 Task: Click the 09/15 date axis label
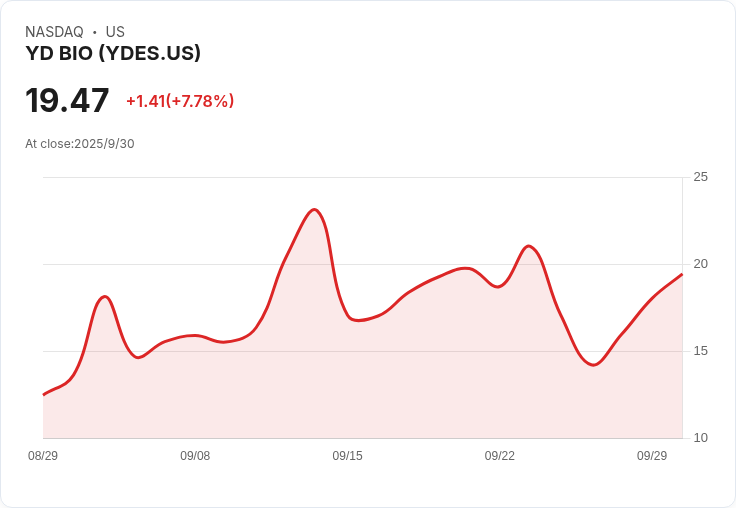pyautogui.click(x=347, y=455)
